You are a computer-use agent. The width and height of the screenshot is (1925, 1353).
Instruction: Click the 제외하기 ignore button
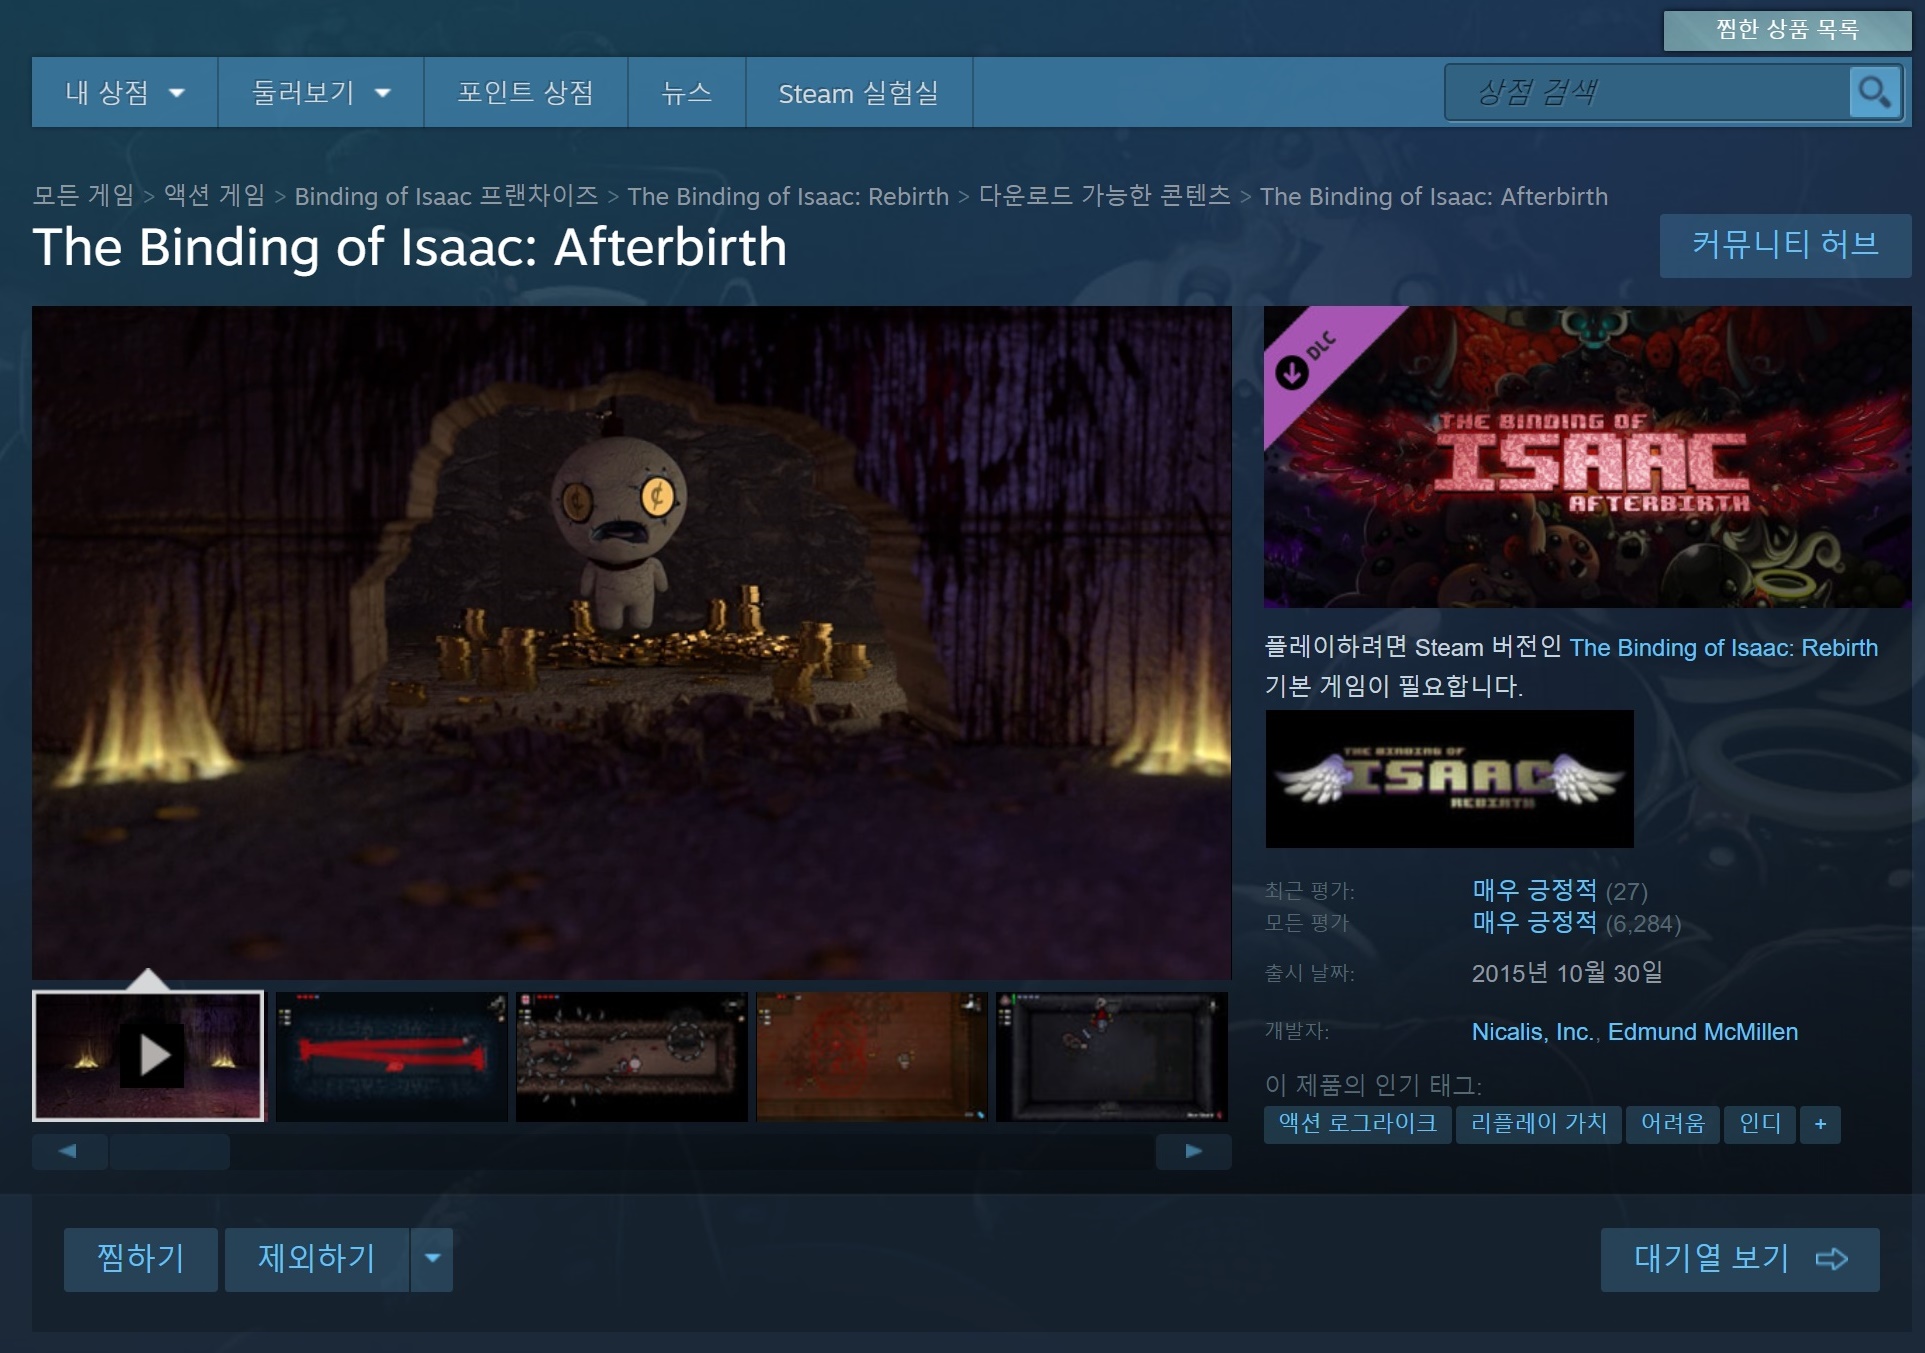click(317, 1259)
